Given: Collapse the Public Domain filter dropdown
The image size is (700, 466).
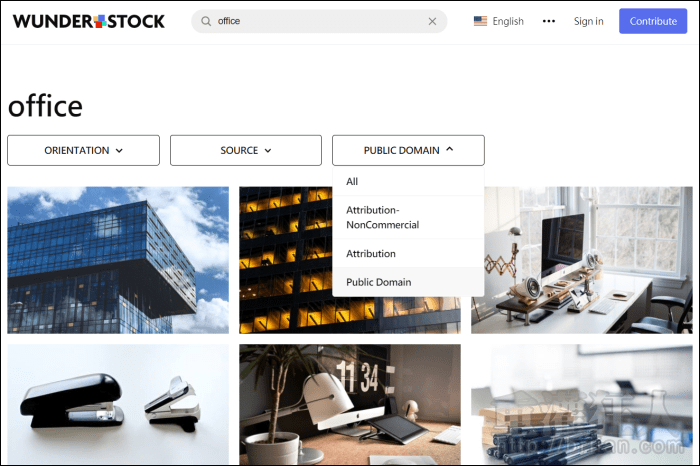Looking at the screenshot, I should point(408,151).
